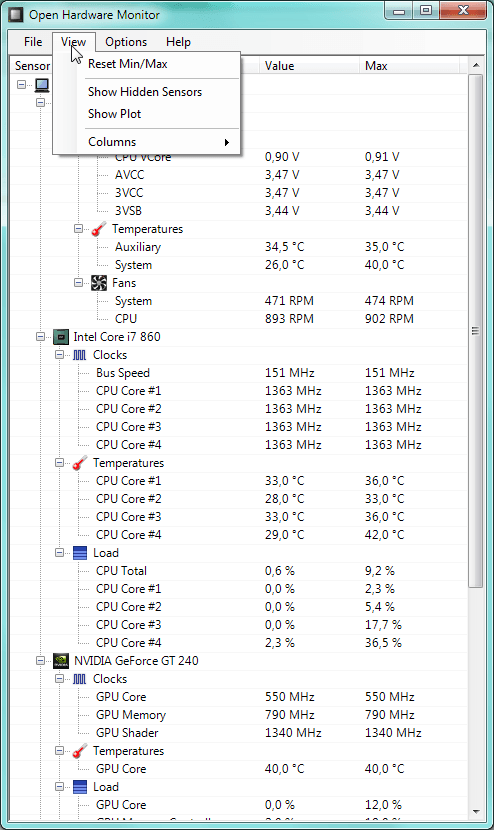Collapse the NVIDIA GeForce GT 240 node

click(40, 661)
